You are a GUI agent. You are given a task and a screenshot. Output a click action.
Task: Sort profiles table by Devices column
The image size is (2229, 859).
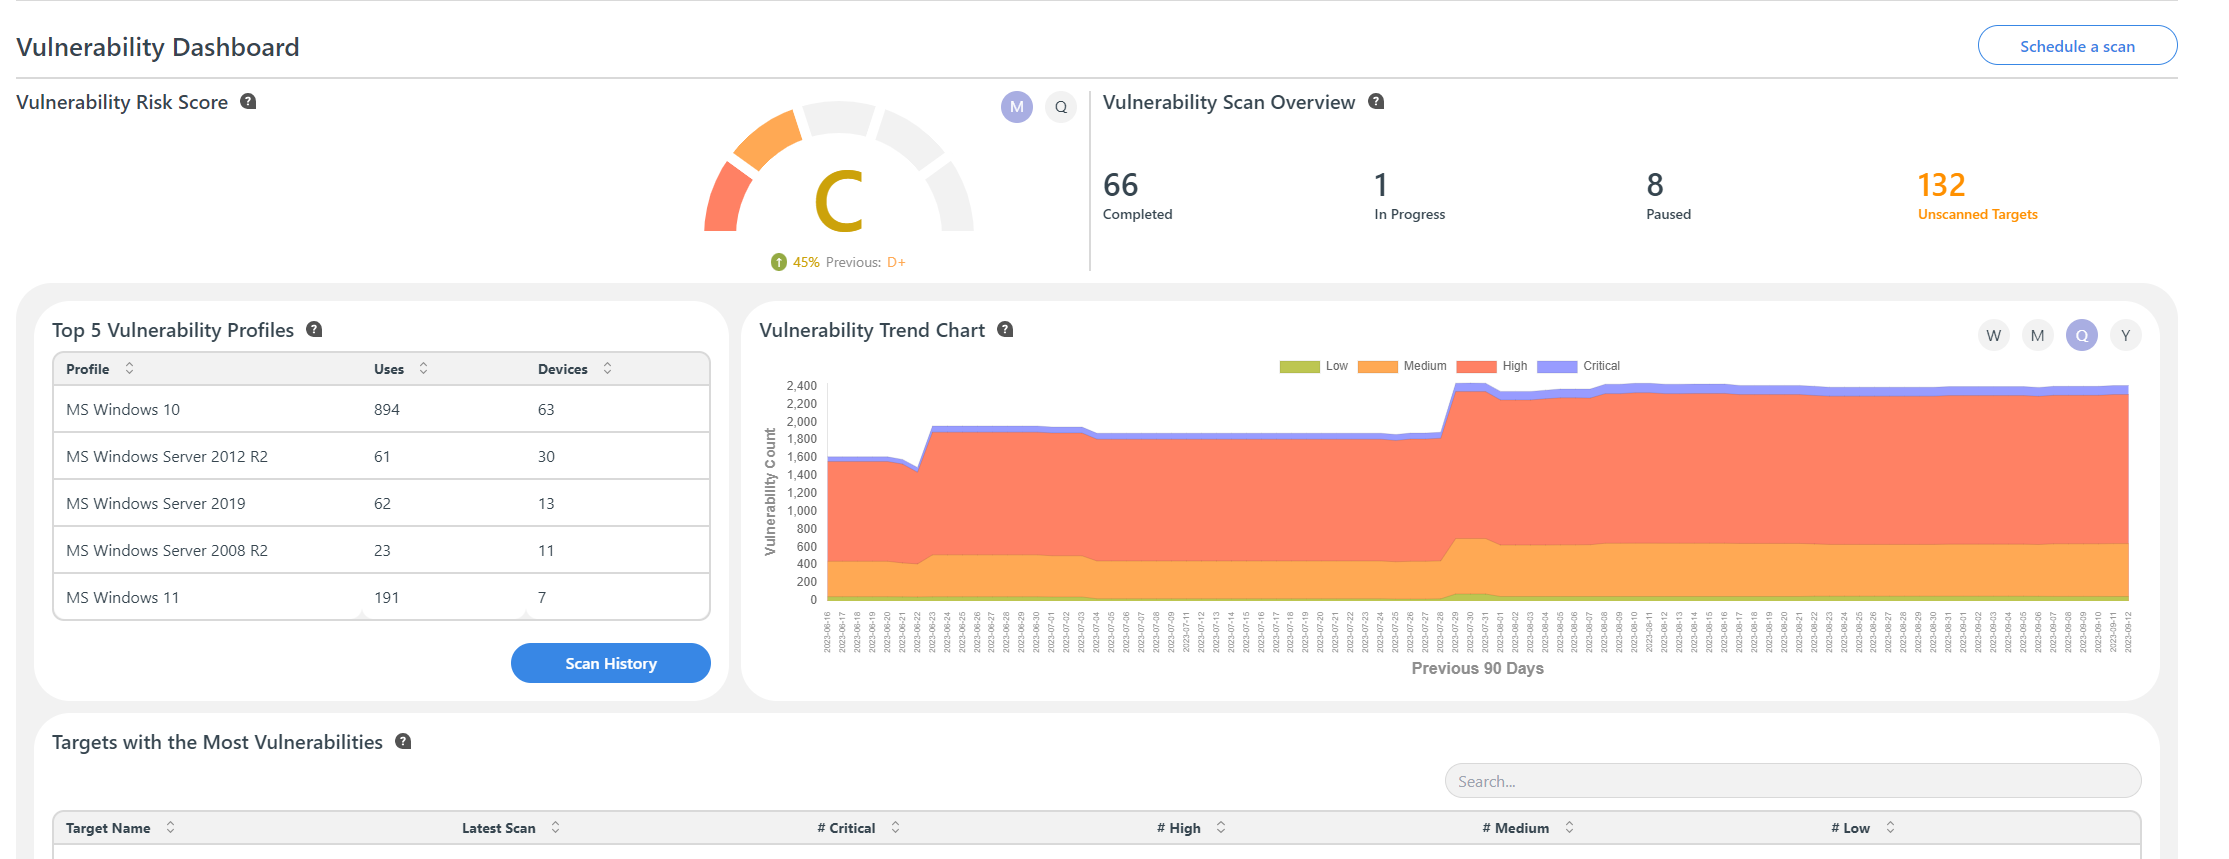[607, 368]
